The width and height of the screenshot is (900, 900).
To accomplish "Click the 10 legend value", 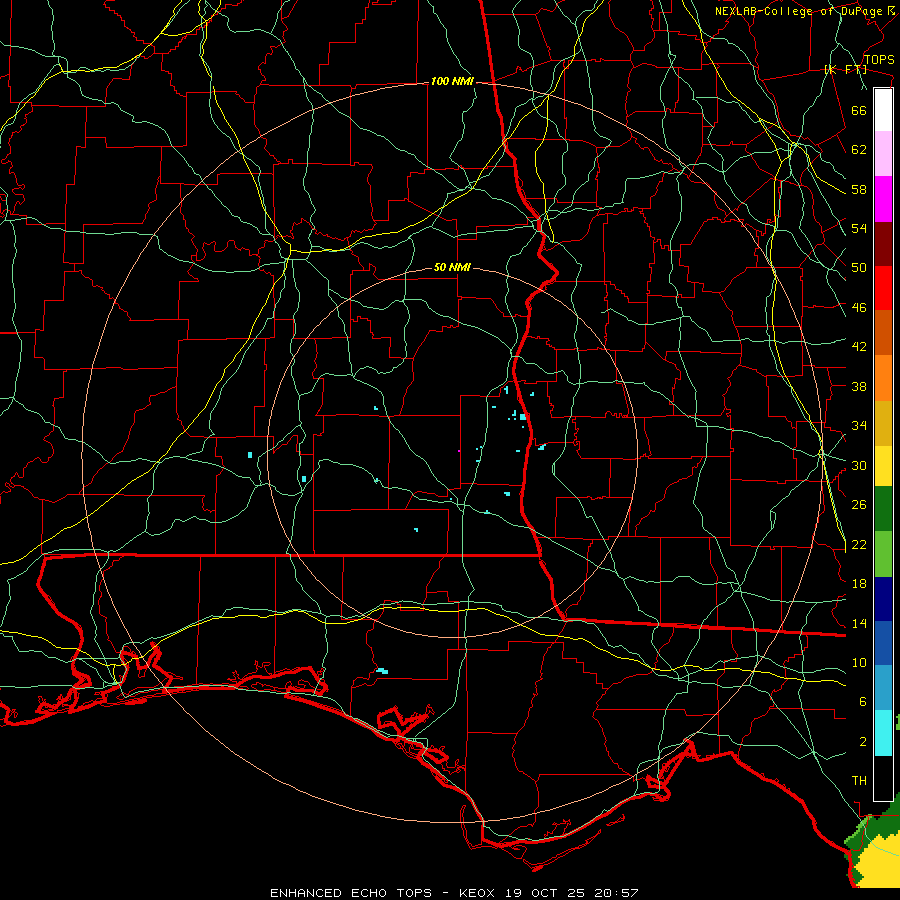I will 859,662.
